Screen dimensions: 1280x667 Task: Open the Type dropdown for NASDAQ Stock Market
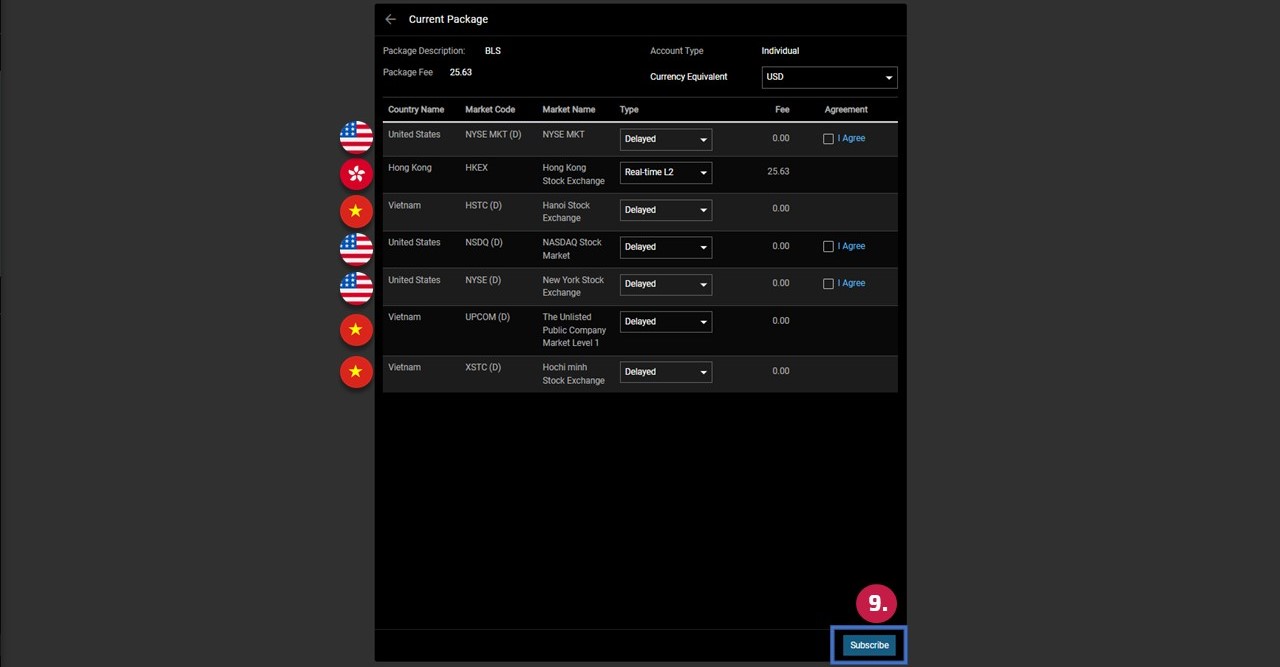[x=665, y=247]
